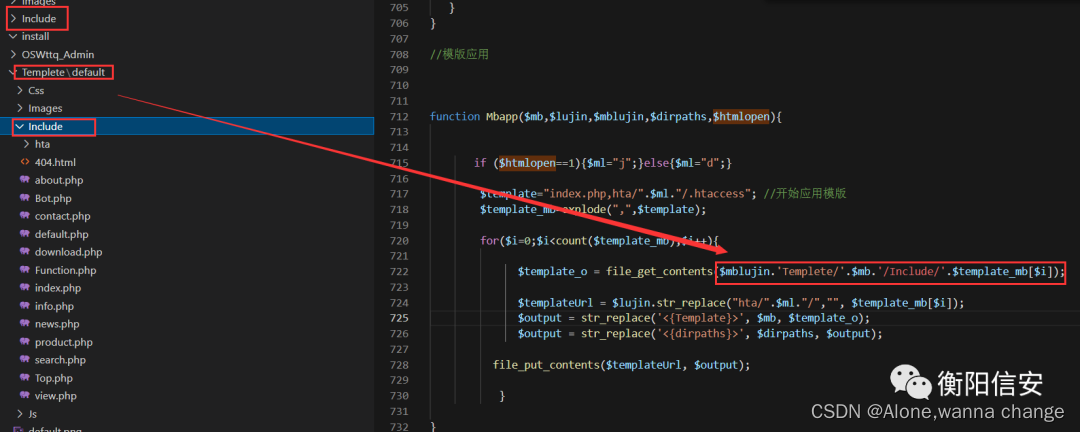Click the contact.php file icon

[x=25, y=216]
